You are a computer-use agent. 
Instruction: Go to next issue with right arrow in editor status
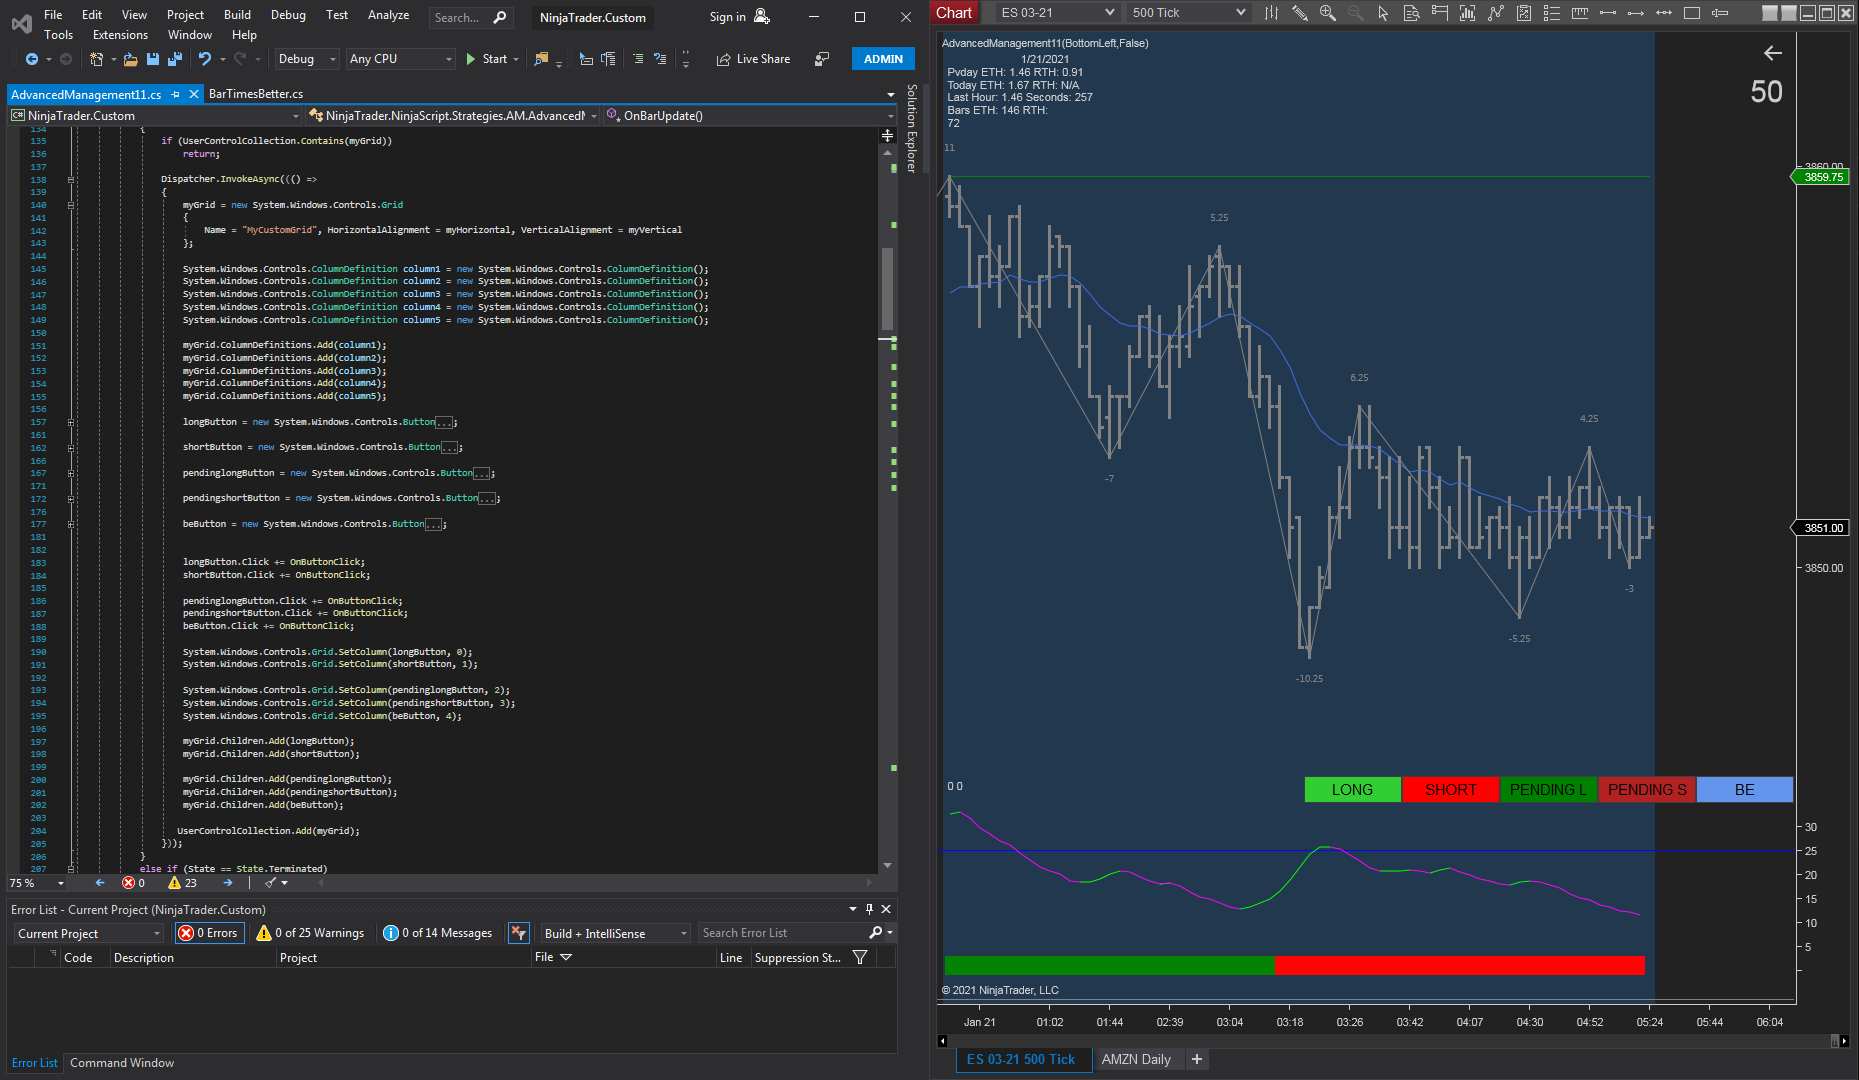tap(228, 883)
